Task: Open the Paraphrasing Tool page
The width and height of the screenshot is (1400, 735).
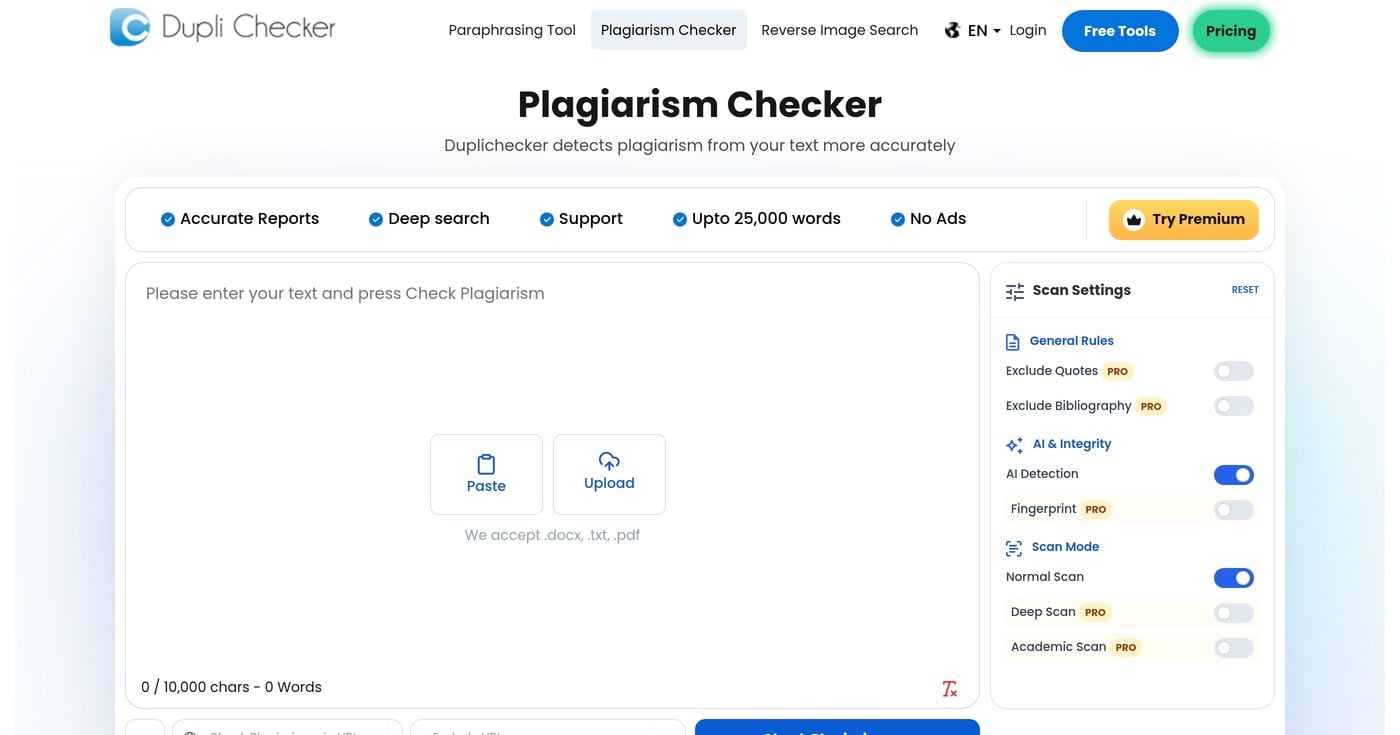Action: pyautogui.click(x=512, y=30)
